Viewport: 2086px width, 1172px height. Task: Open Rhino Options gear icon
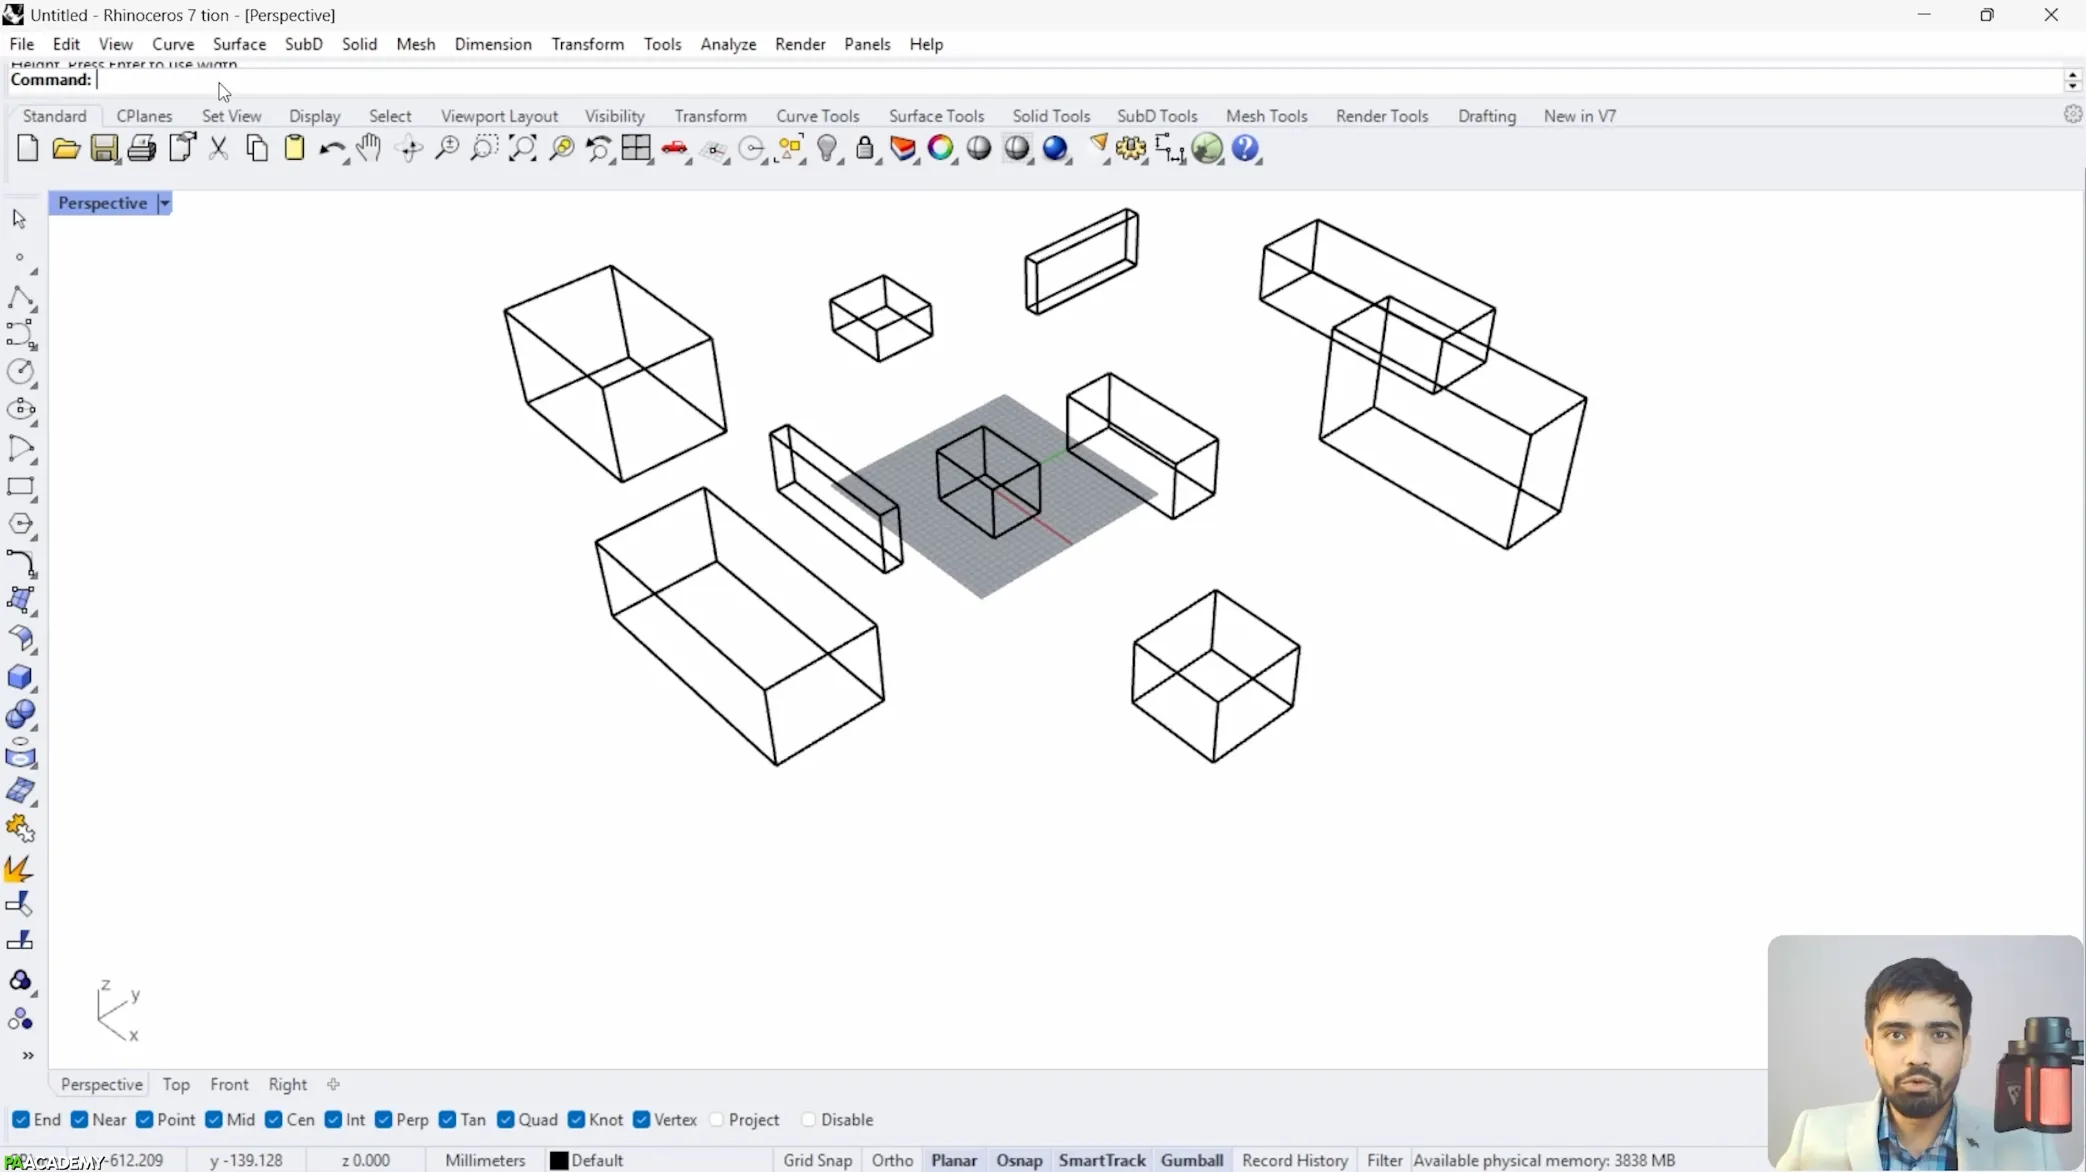pos(1131,149)
